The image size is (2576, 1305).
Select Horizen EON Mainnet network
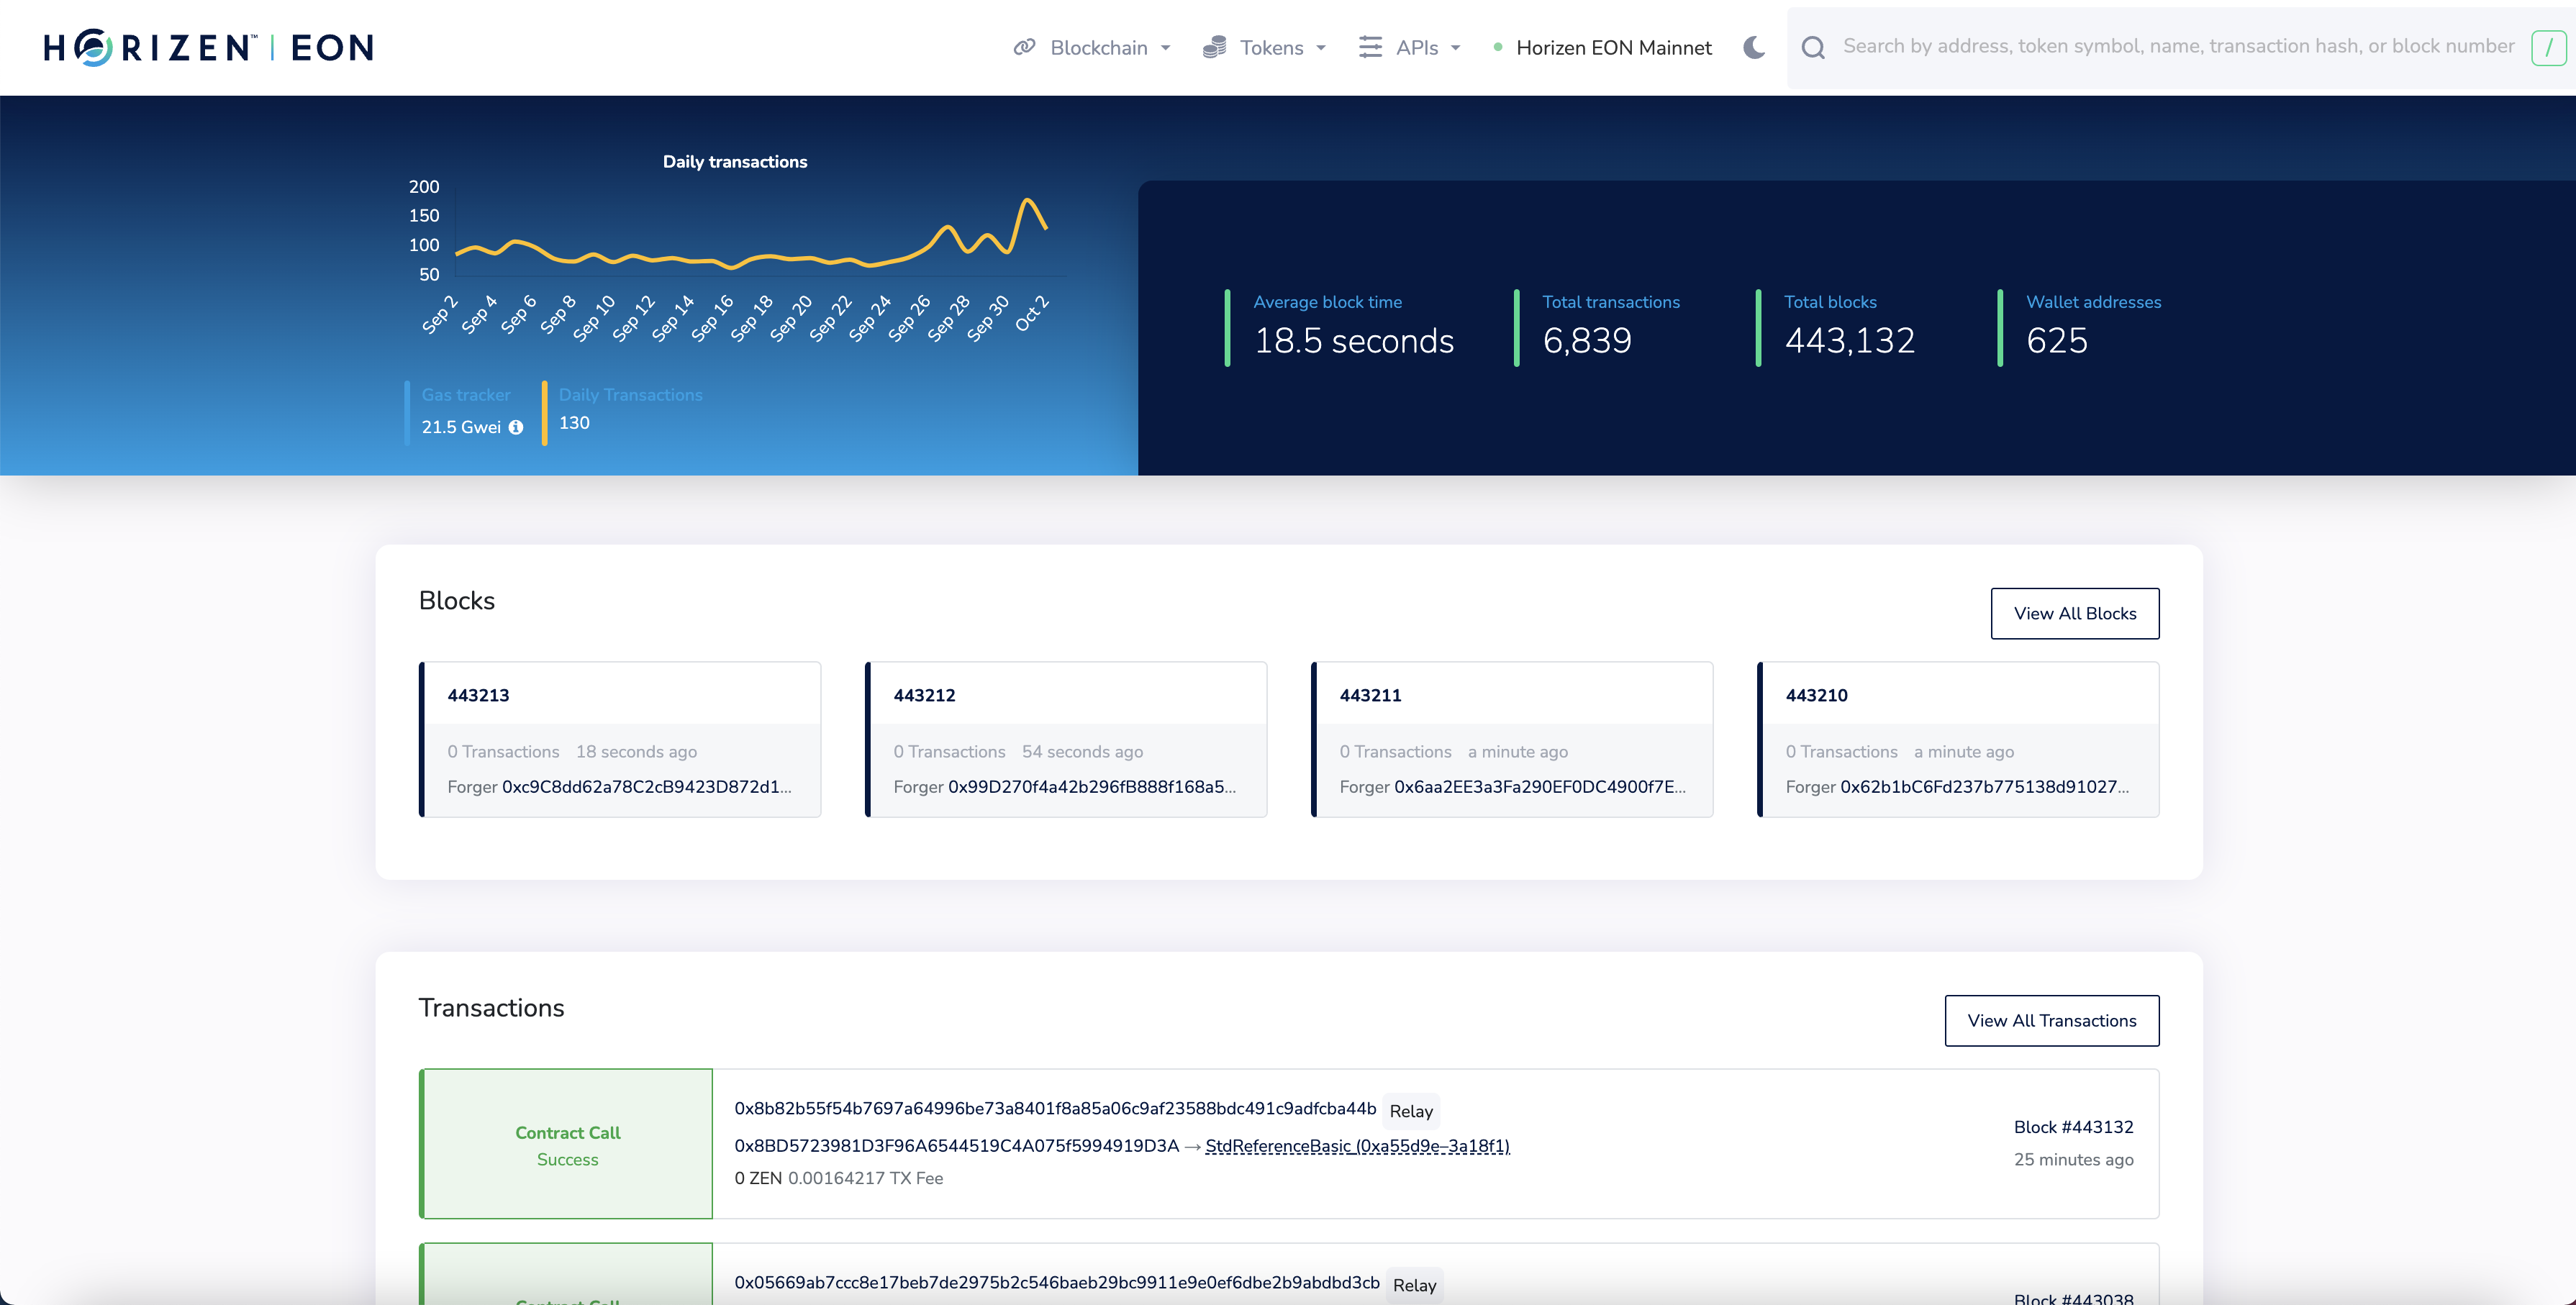click(x=1603, y=47)
